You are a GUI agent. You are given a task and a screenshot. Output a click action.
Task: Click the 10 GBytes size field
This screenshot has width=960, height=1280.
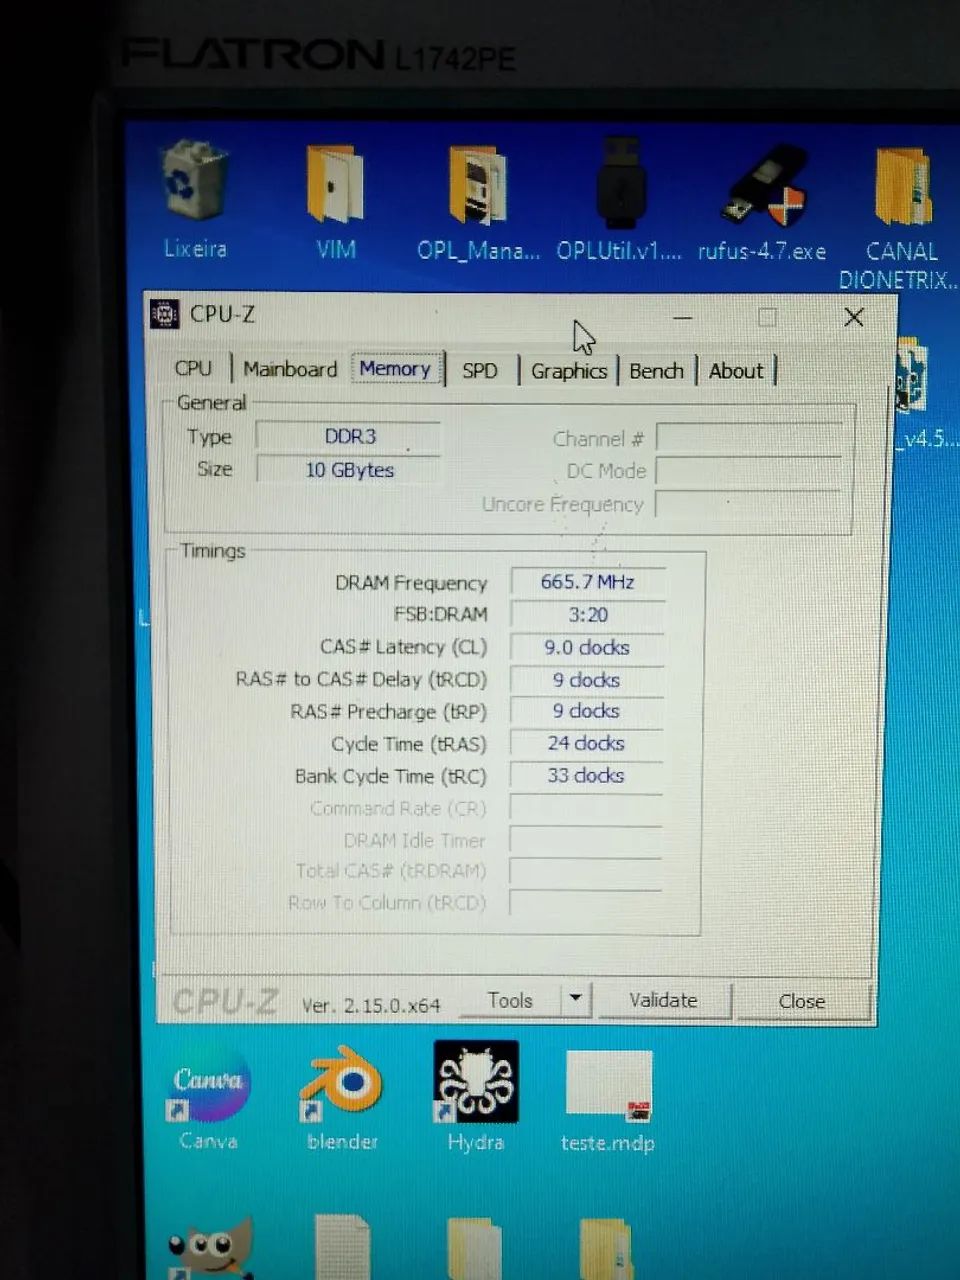click(x=349, y=470)
